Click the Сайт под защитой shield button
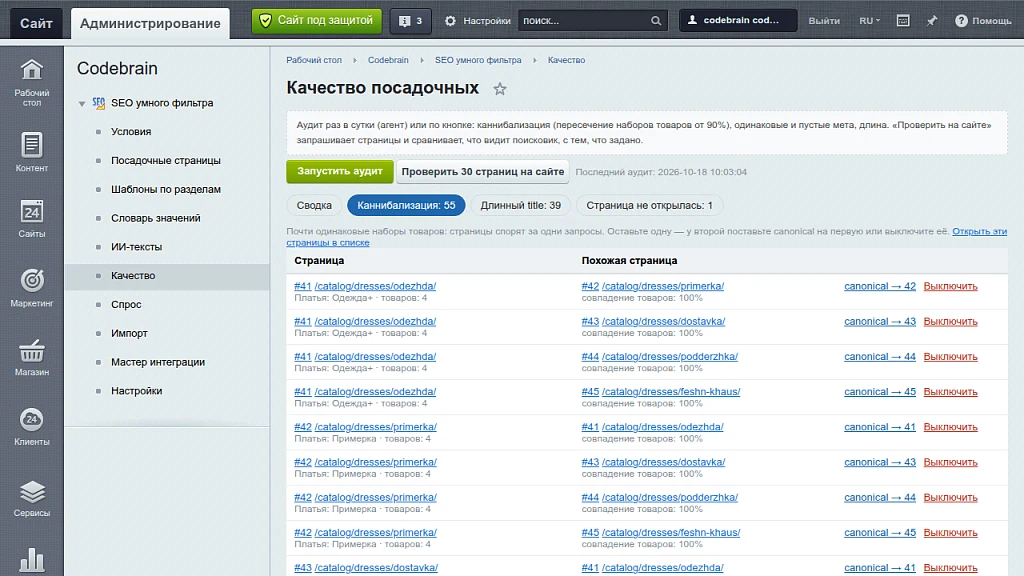 coord(317,21)
